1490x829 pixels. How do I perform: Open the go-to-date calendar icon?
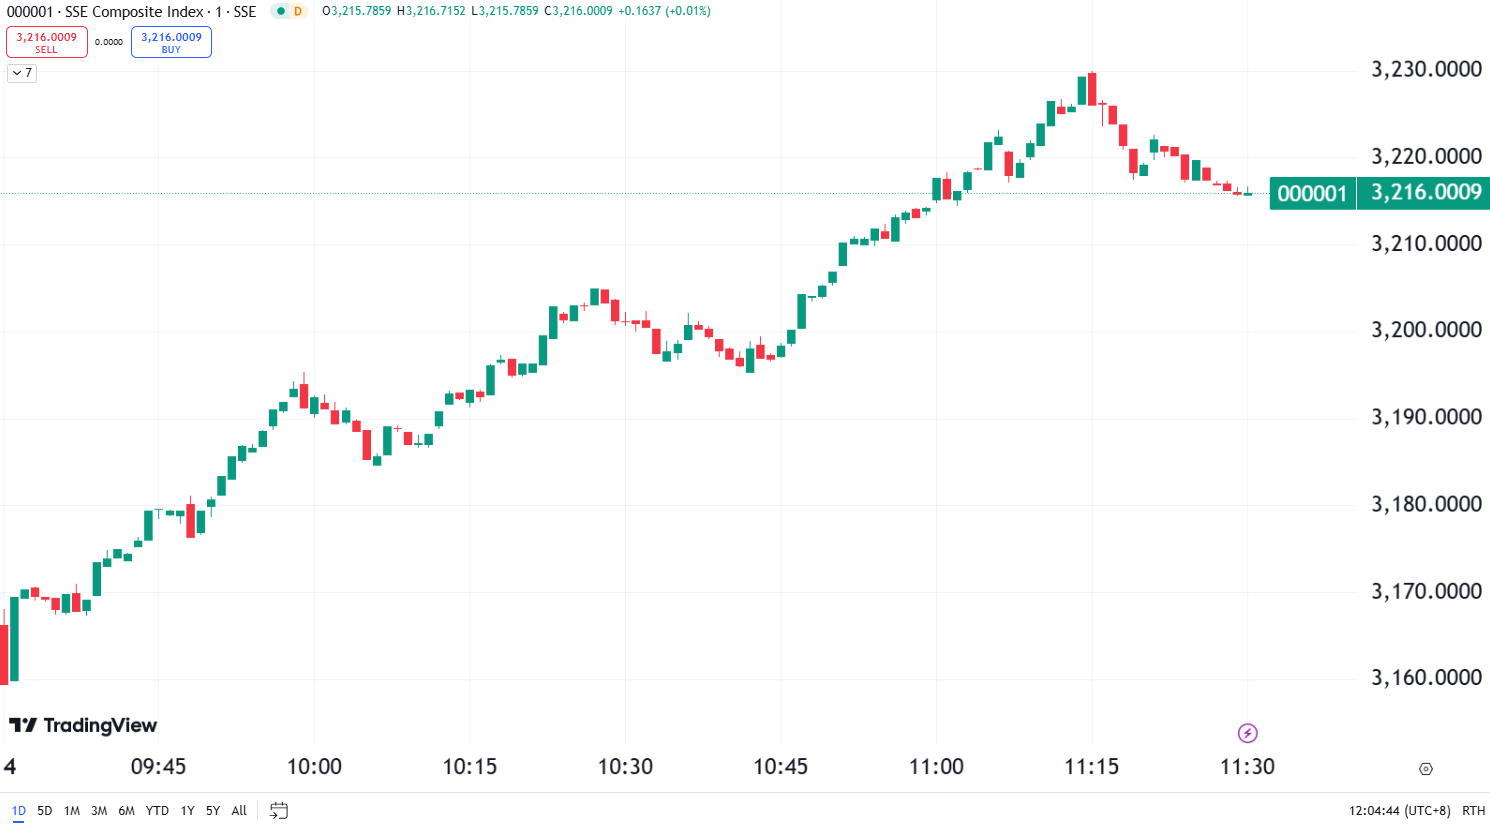(x=279, y=811)
